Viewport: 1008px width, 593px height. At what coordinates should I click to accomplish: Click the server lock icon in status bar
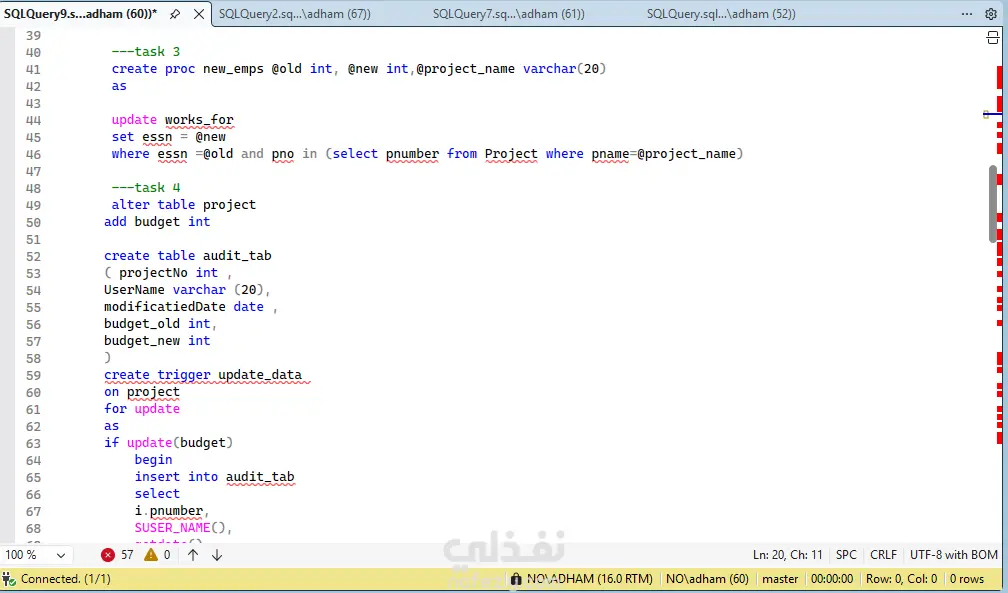[516, 579]
